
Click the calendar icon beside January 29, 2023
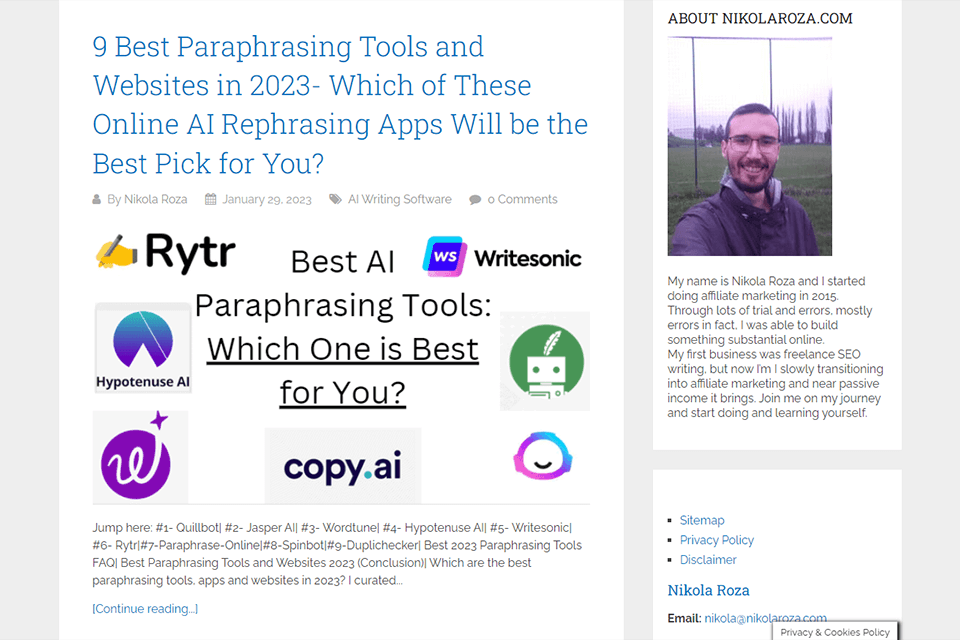[211, 199]
